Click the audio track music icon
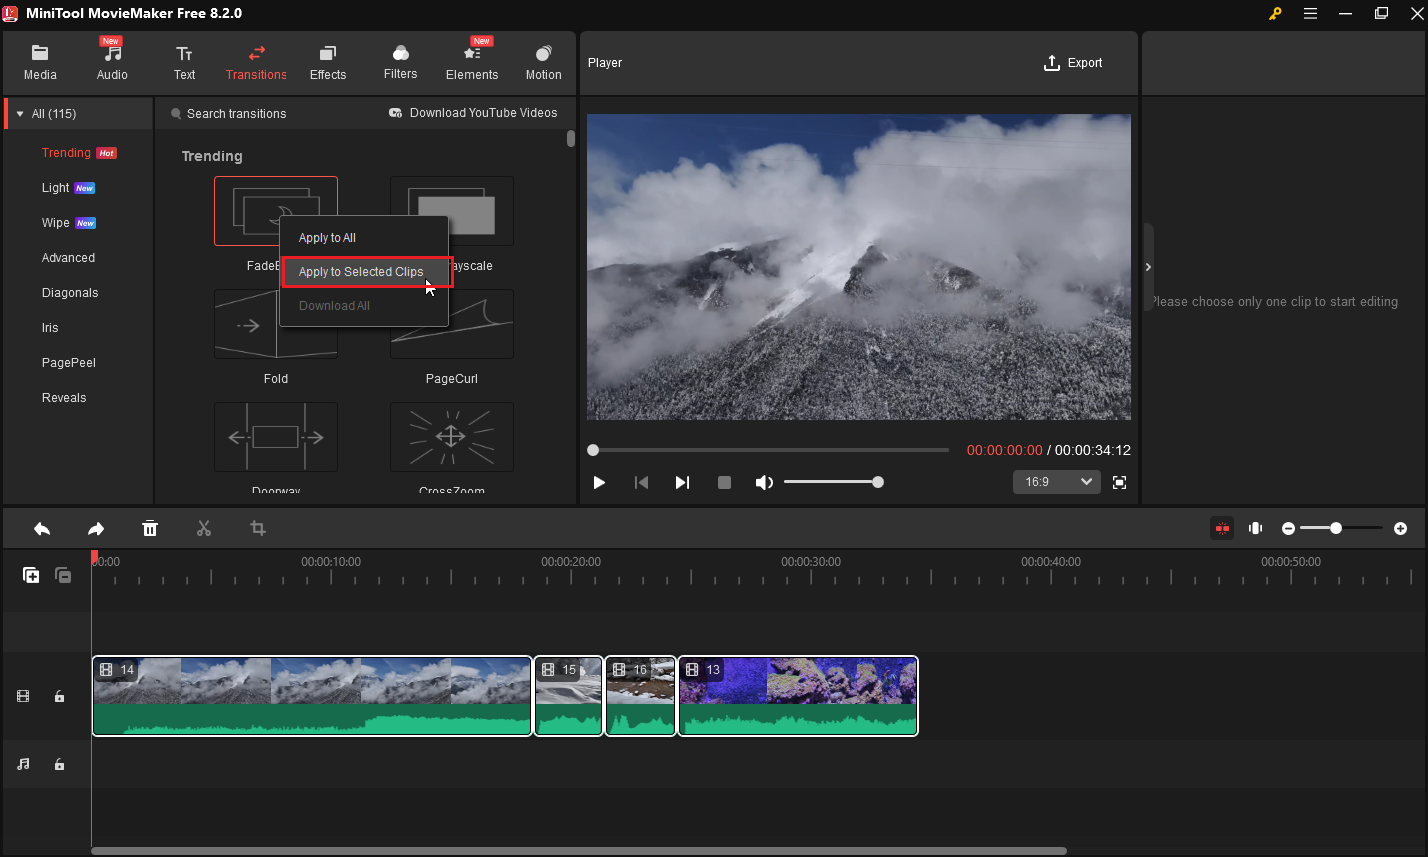The image size is (1428, 857). click(23, 764)
